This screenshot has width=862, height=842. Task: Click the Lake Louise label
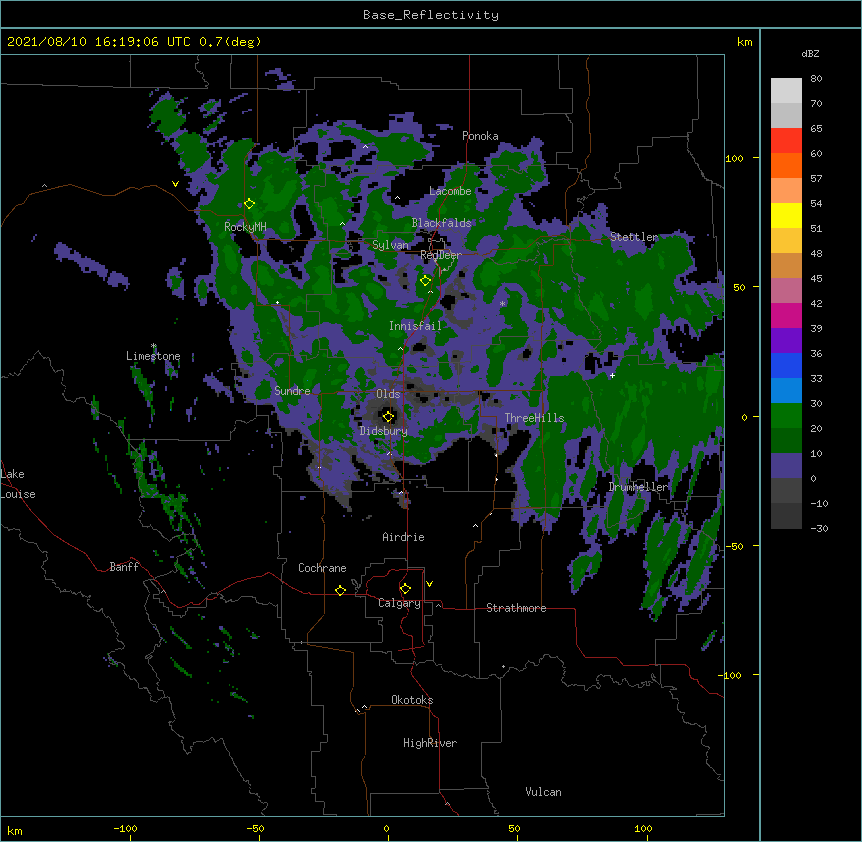[x=18, y=484]
